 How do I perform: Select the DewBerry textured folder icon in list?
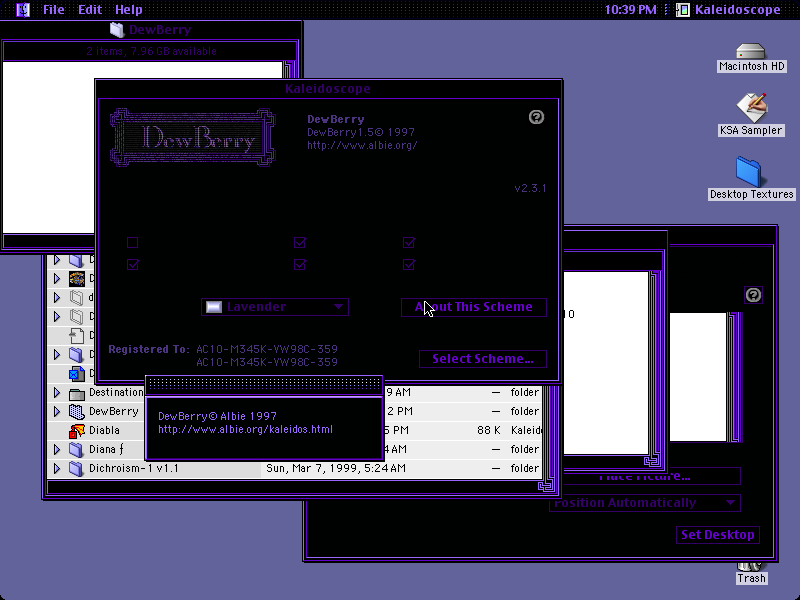point(77,412)
